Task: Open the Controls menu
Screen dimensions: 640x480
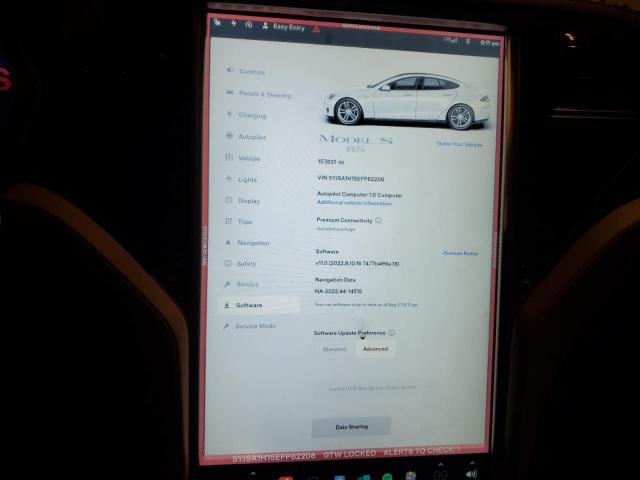Action: click(246, 71)
